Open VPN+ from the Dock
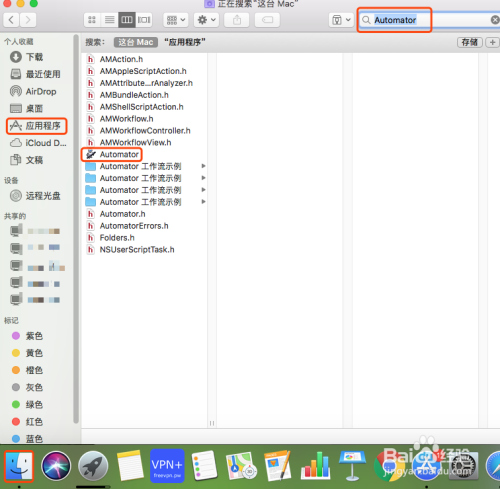 pos(167,466)
